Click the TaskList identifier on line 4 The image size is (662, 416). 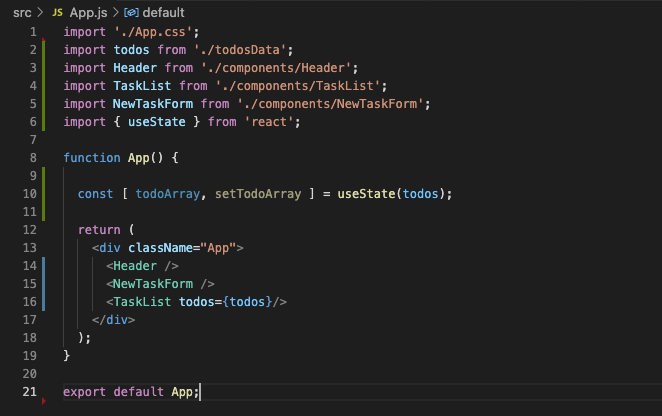(x=142, y=86)
